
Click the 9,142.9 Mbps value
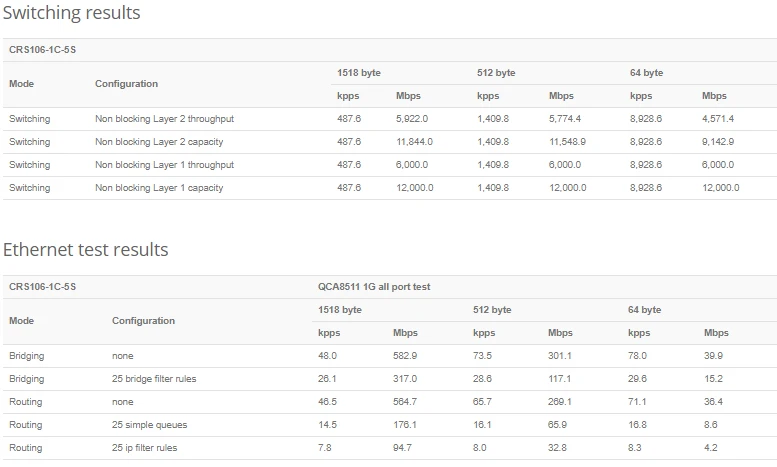(718, 142)
